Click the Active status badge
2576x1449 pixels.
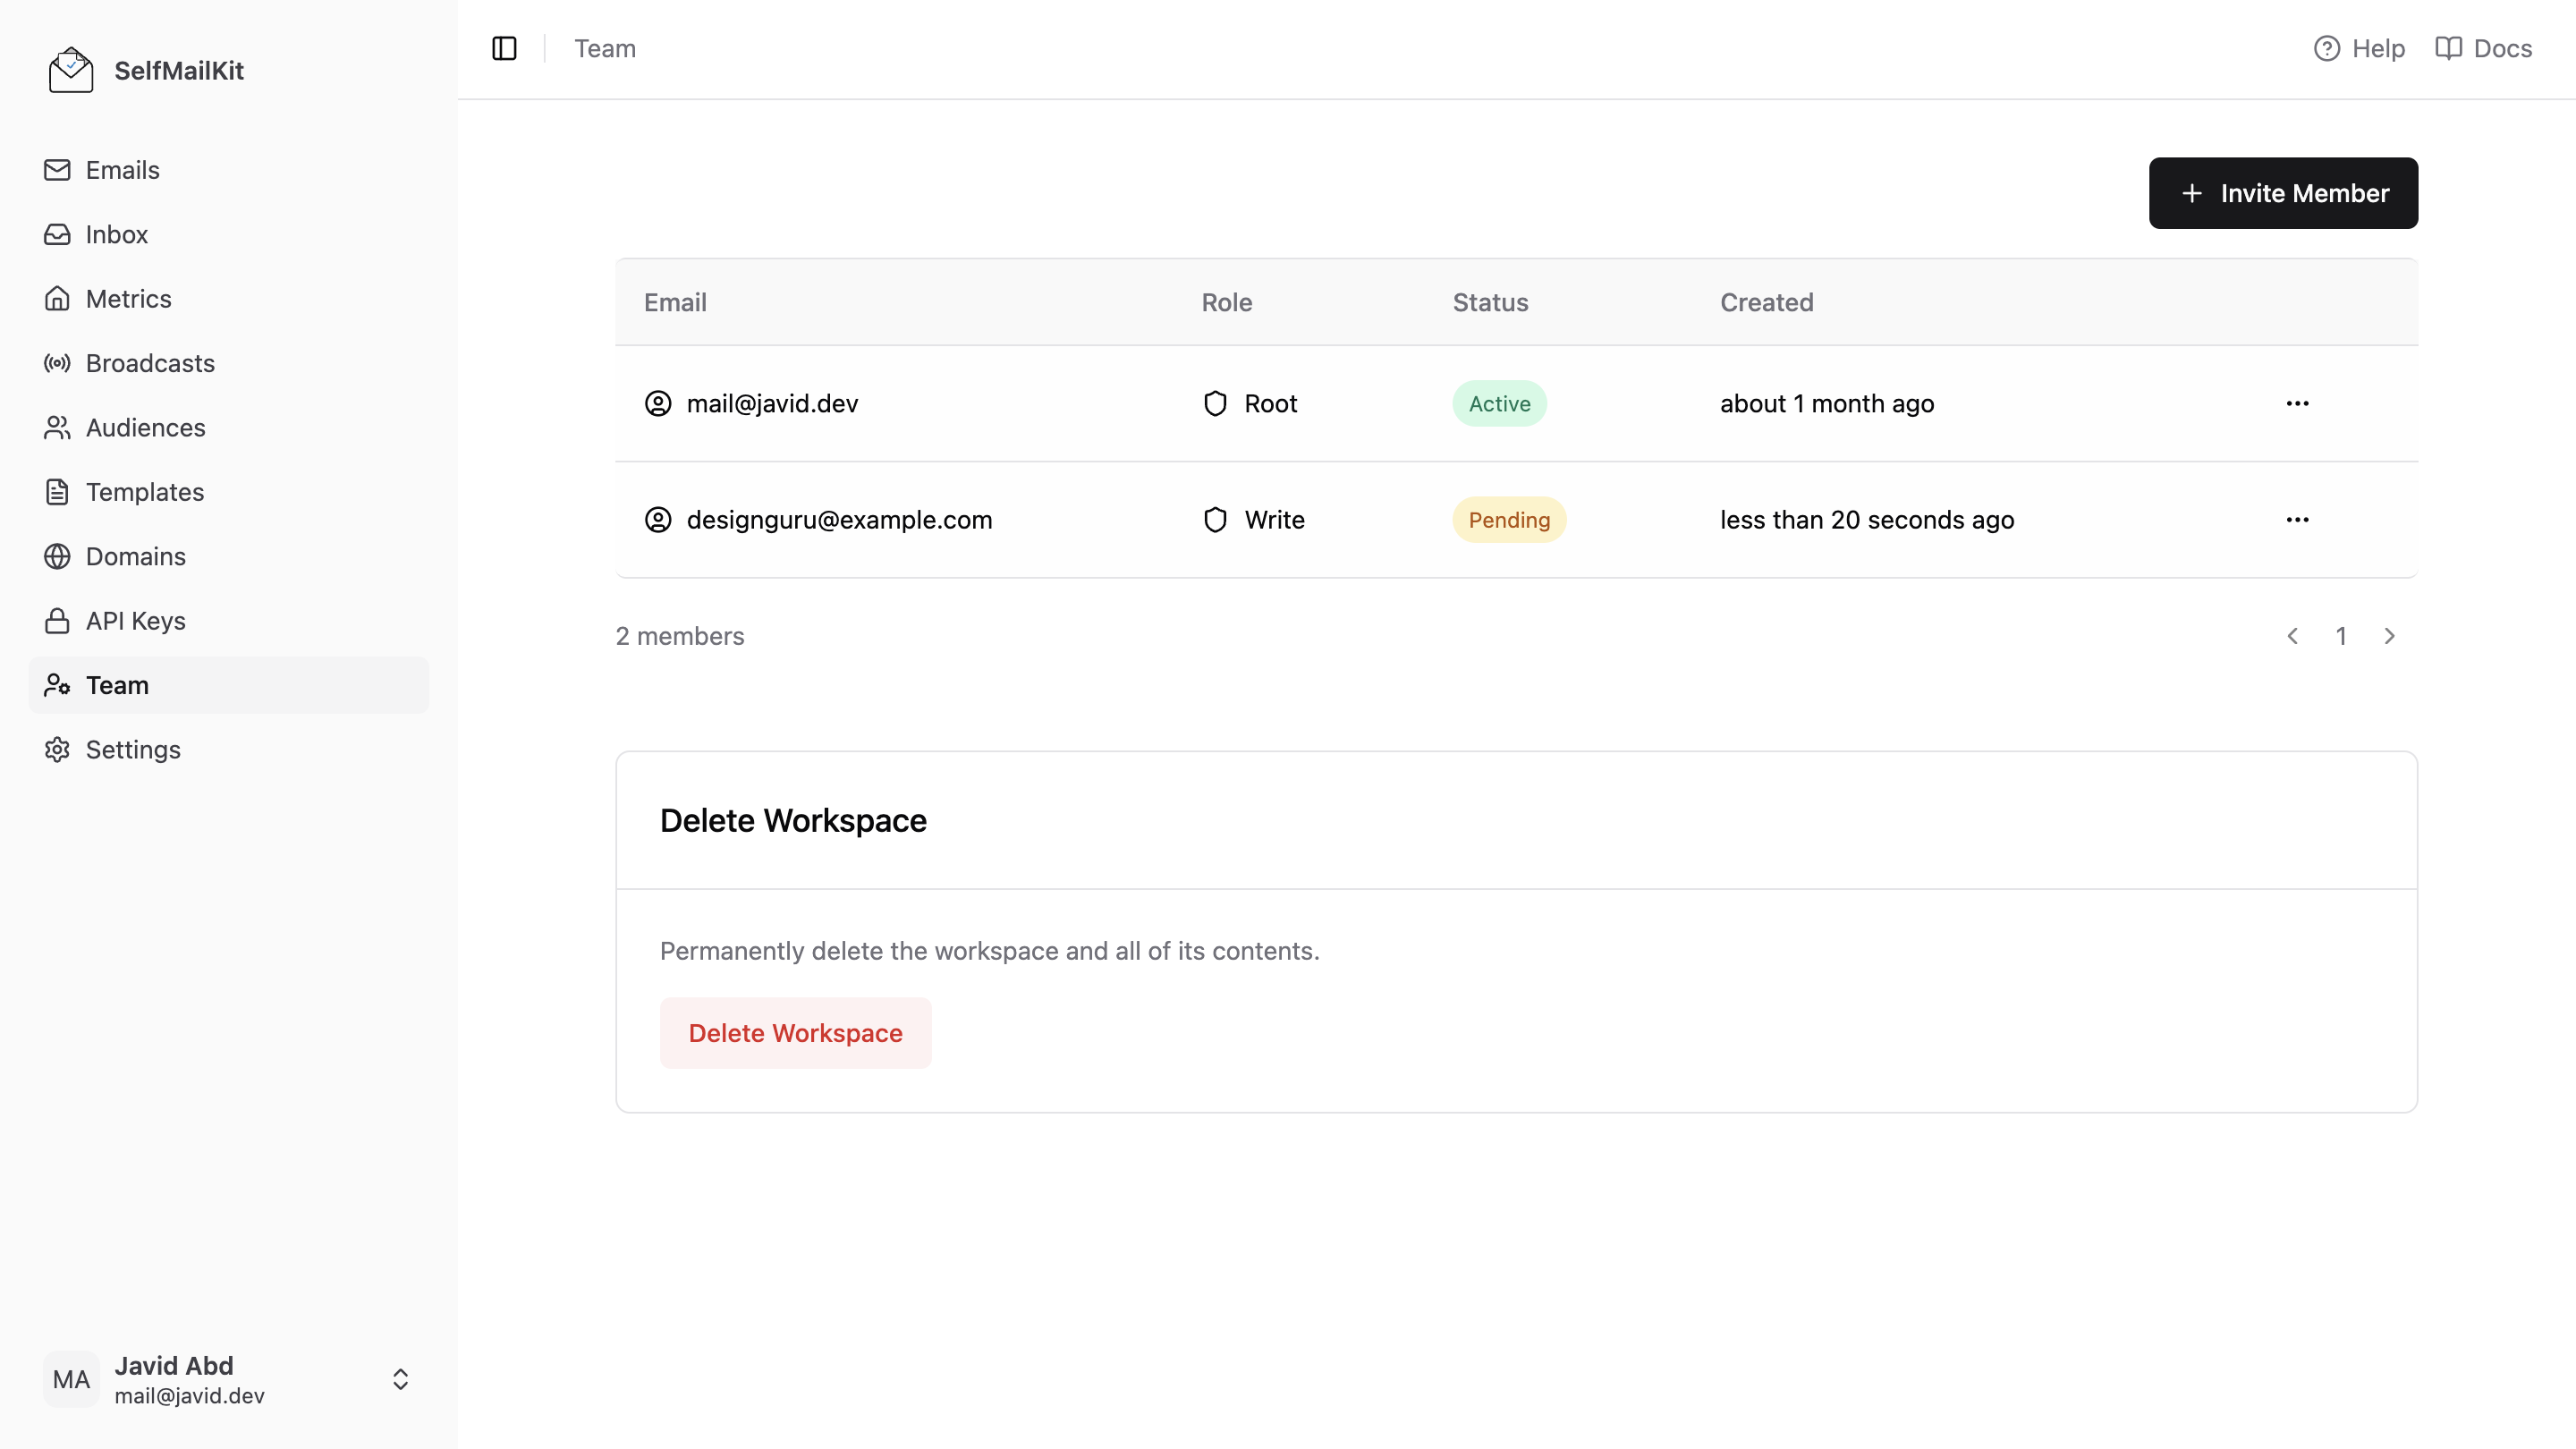[x=1499, y=403]
